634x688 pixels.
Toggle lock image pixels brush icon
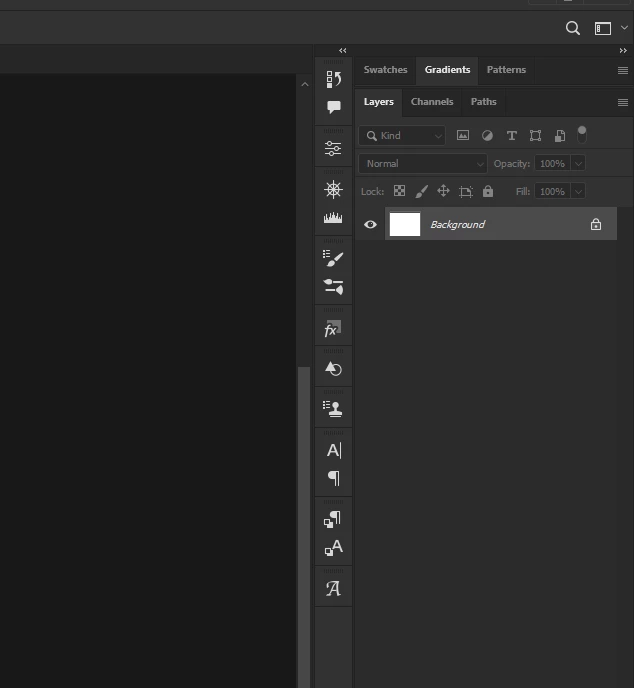422,191
